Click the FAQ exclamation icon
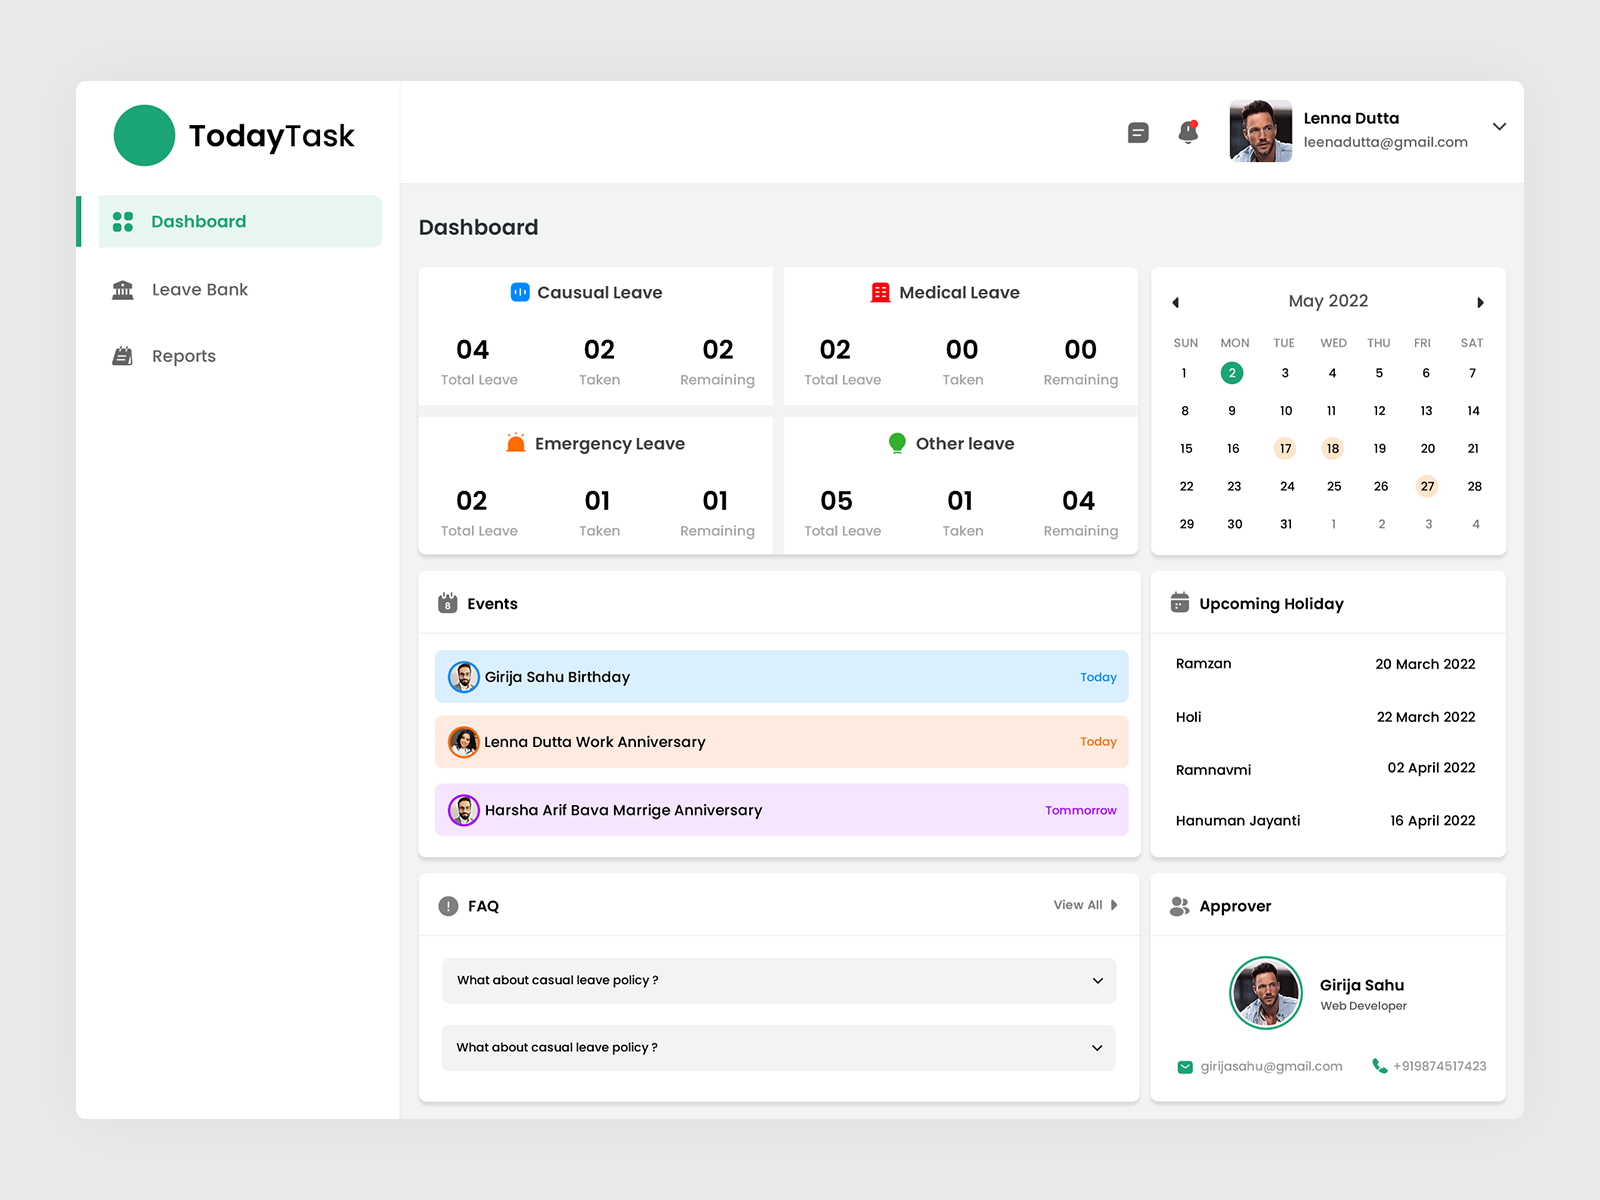1600x1200 pixels. [448, 906]
